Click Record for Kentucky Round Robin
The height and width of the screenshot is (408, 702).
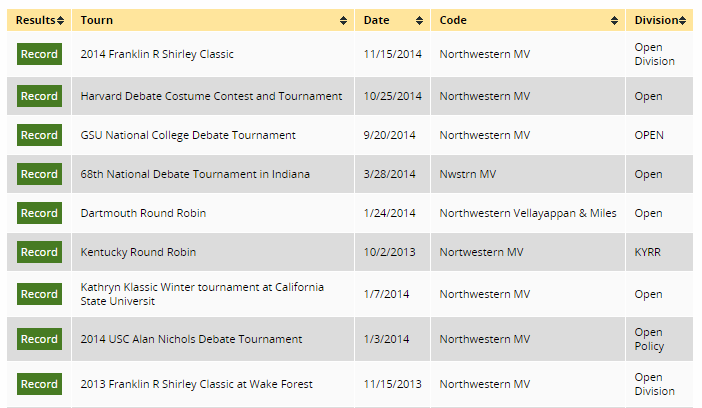click(x=39, y=252)
